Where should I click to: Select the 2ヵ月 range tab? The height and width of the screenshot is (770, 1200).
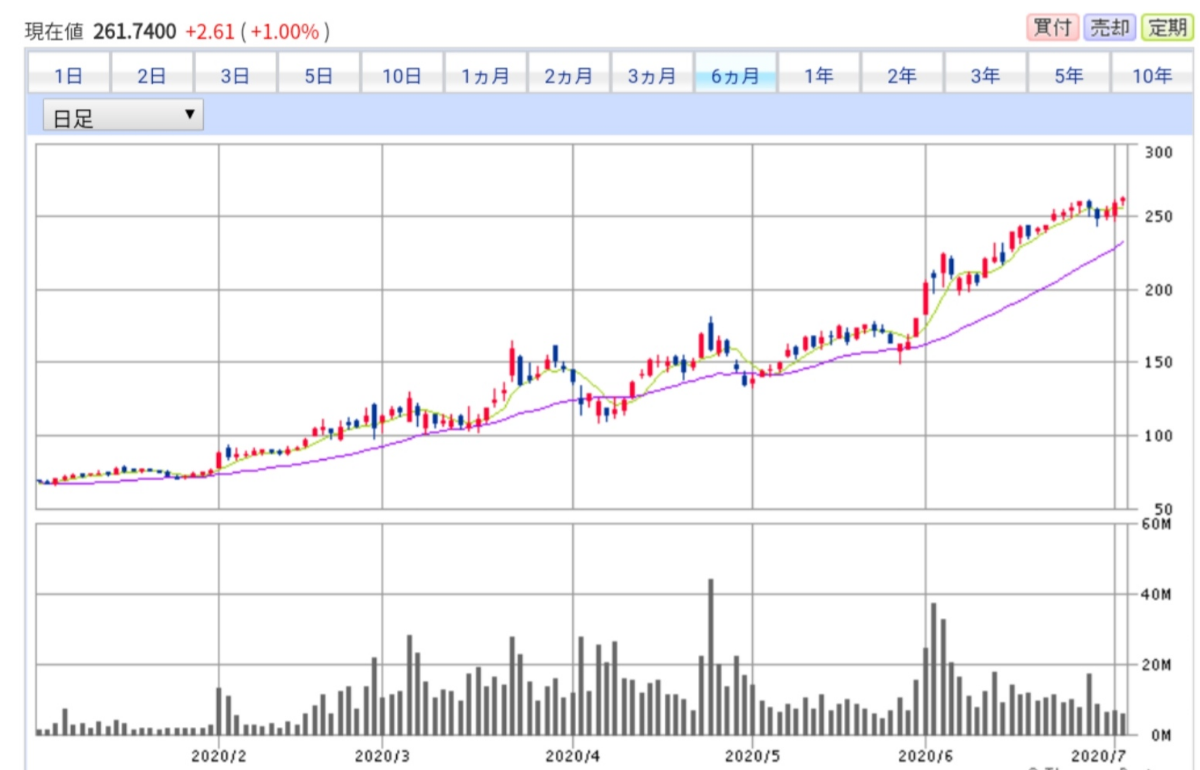pyautogui.click(x=568, y=76)
